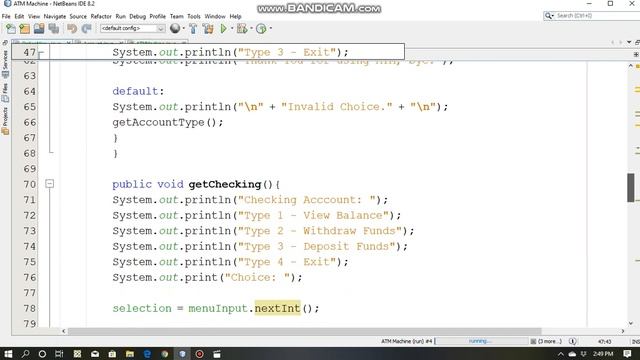The height and width of the screenshot is (360, 640).
Task: Open the Profile menu
Action: tap(158, 16)
